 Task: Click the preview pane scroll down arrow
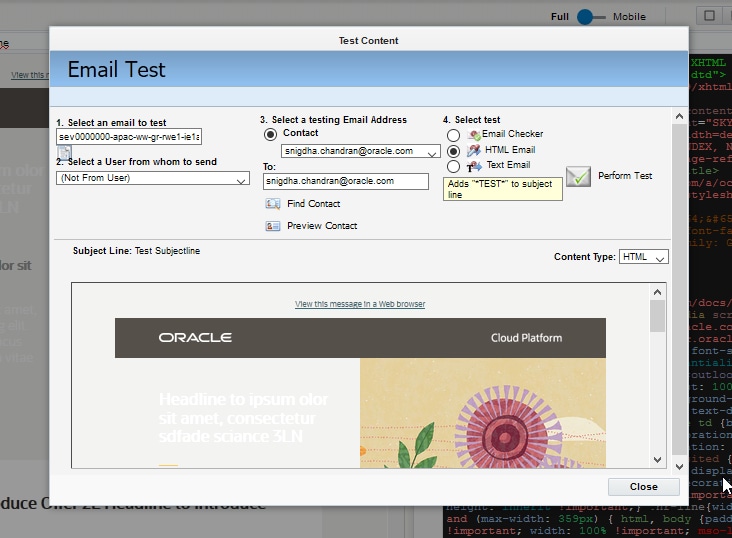tap(657, 460)
